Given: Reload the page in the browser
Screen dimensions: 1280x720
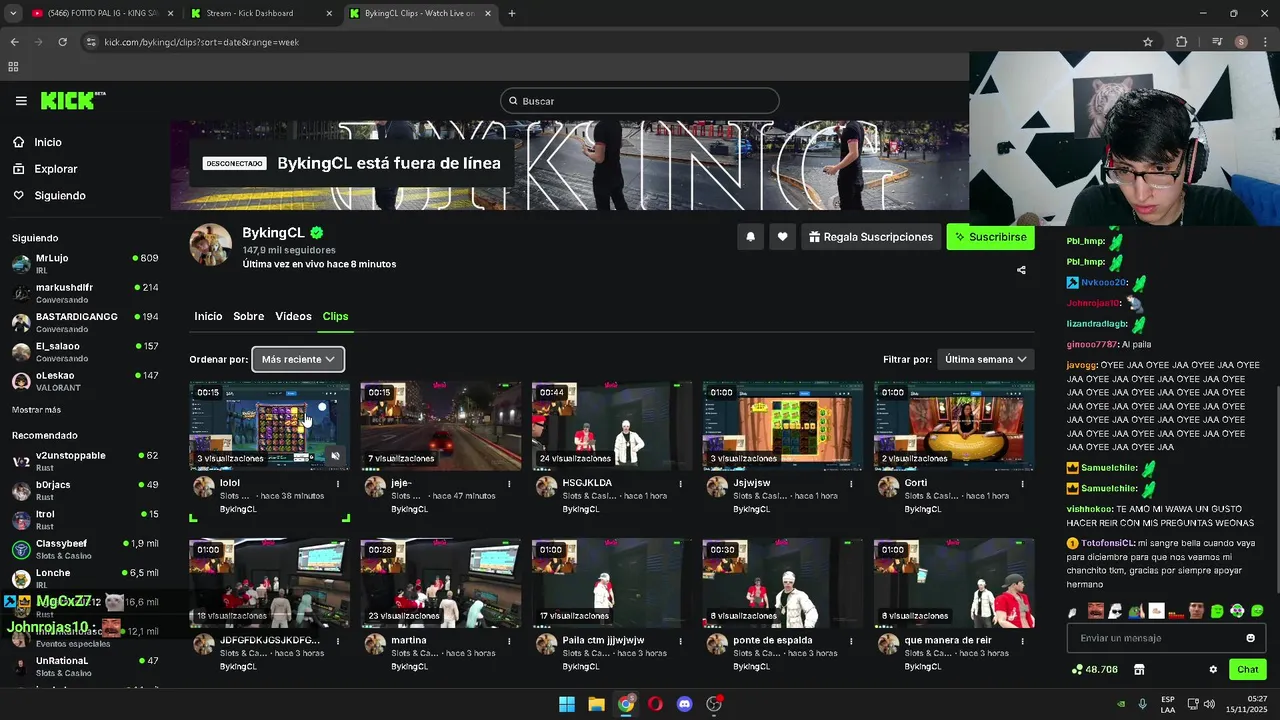Looking at the screenshot, I should point(62,42).
